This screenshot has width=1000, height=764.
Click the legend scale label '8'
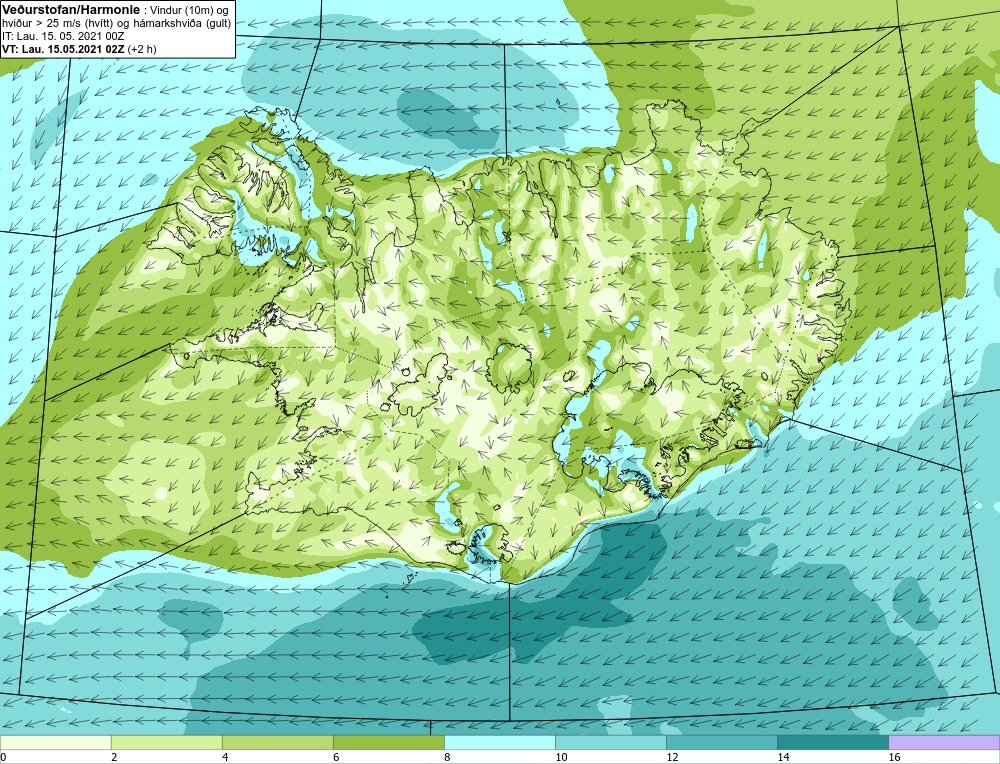coord(447,757)
